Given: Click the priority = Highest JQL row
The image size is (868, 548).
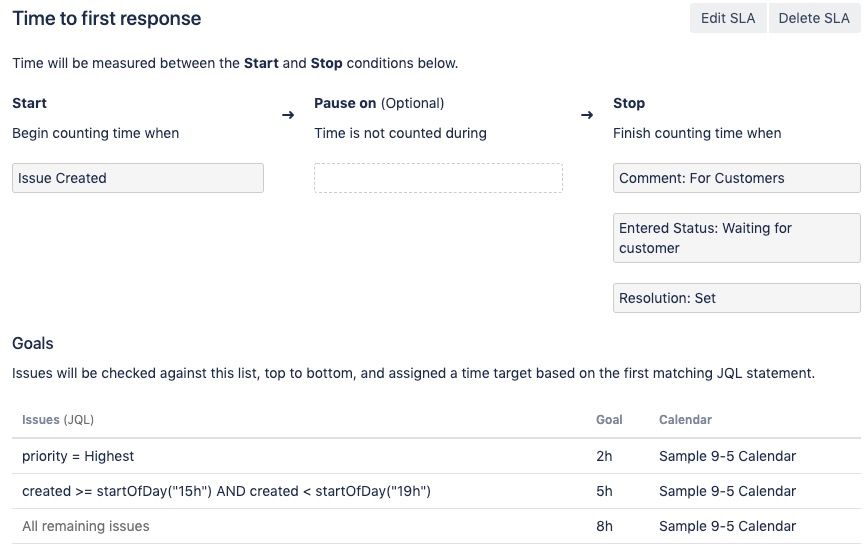Looking at the screenshot, I should (x=78, y=456).
